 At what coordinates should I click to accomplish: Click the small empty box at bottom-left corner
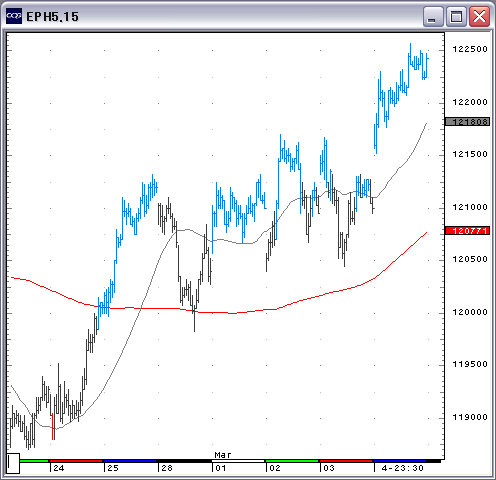(x=13, y=463)
